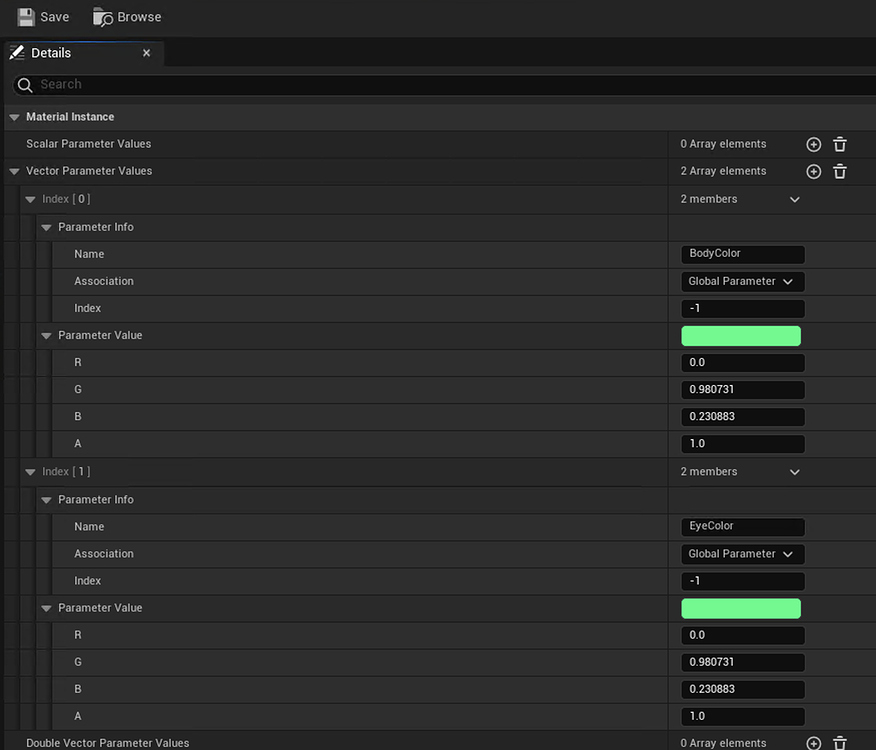Screen dimensions: 876x750
Task: Open the EyeColor Association dropdown
Action: [x=742, y=553]
